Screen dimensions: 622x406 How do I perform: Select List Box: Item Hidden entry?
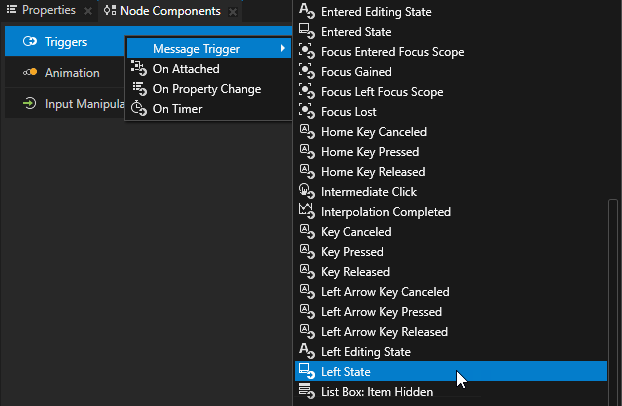click(377, 392)
